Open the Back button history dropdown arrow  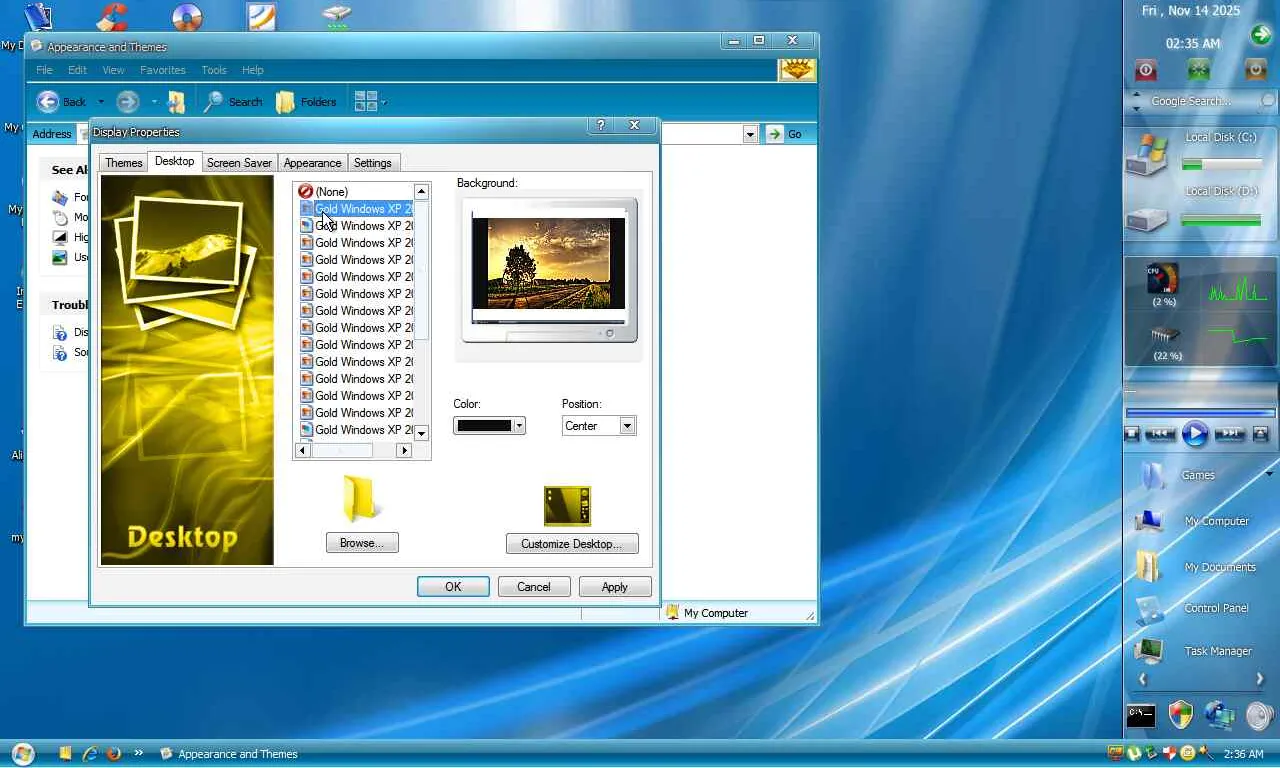[100, 102]
